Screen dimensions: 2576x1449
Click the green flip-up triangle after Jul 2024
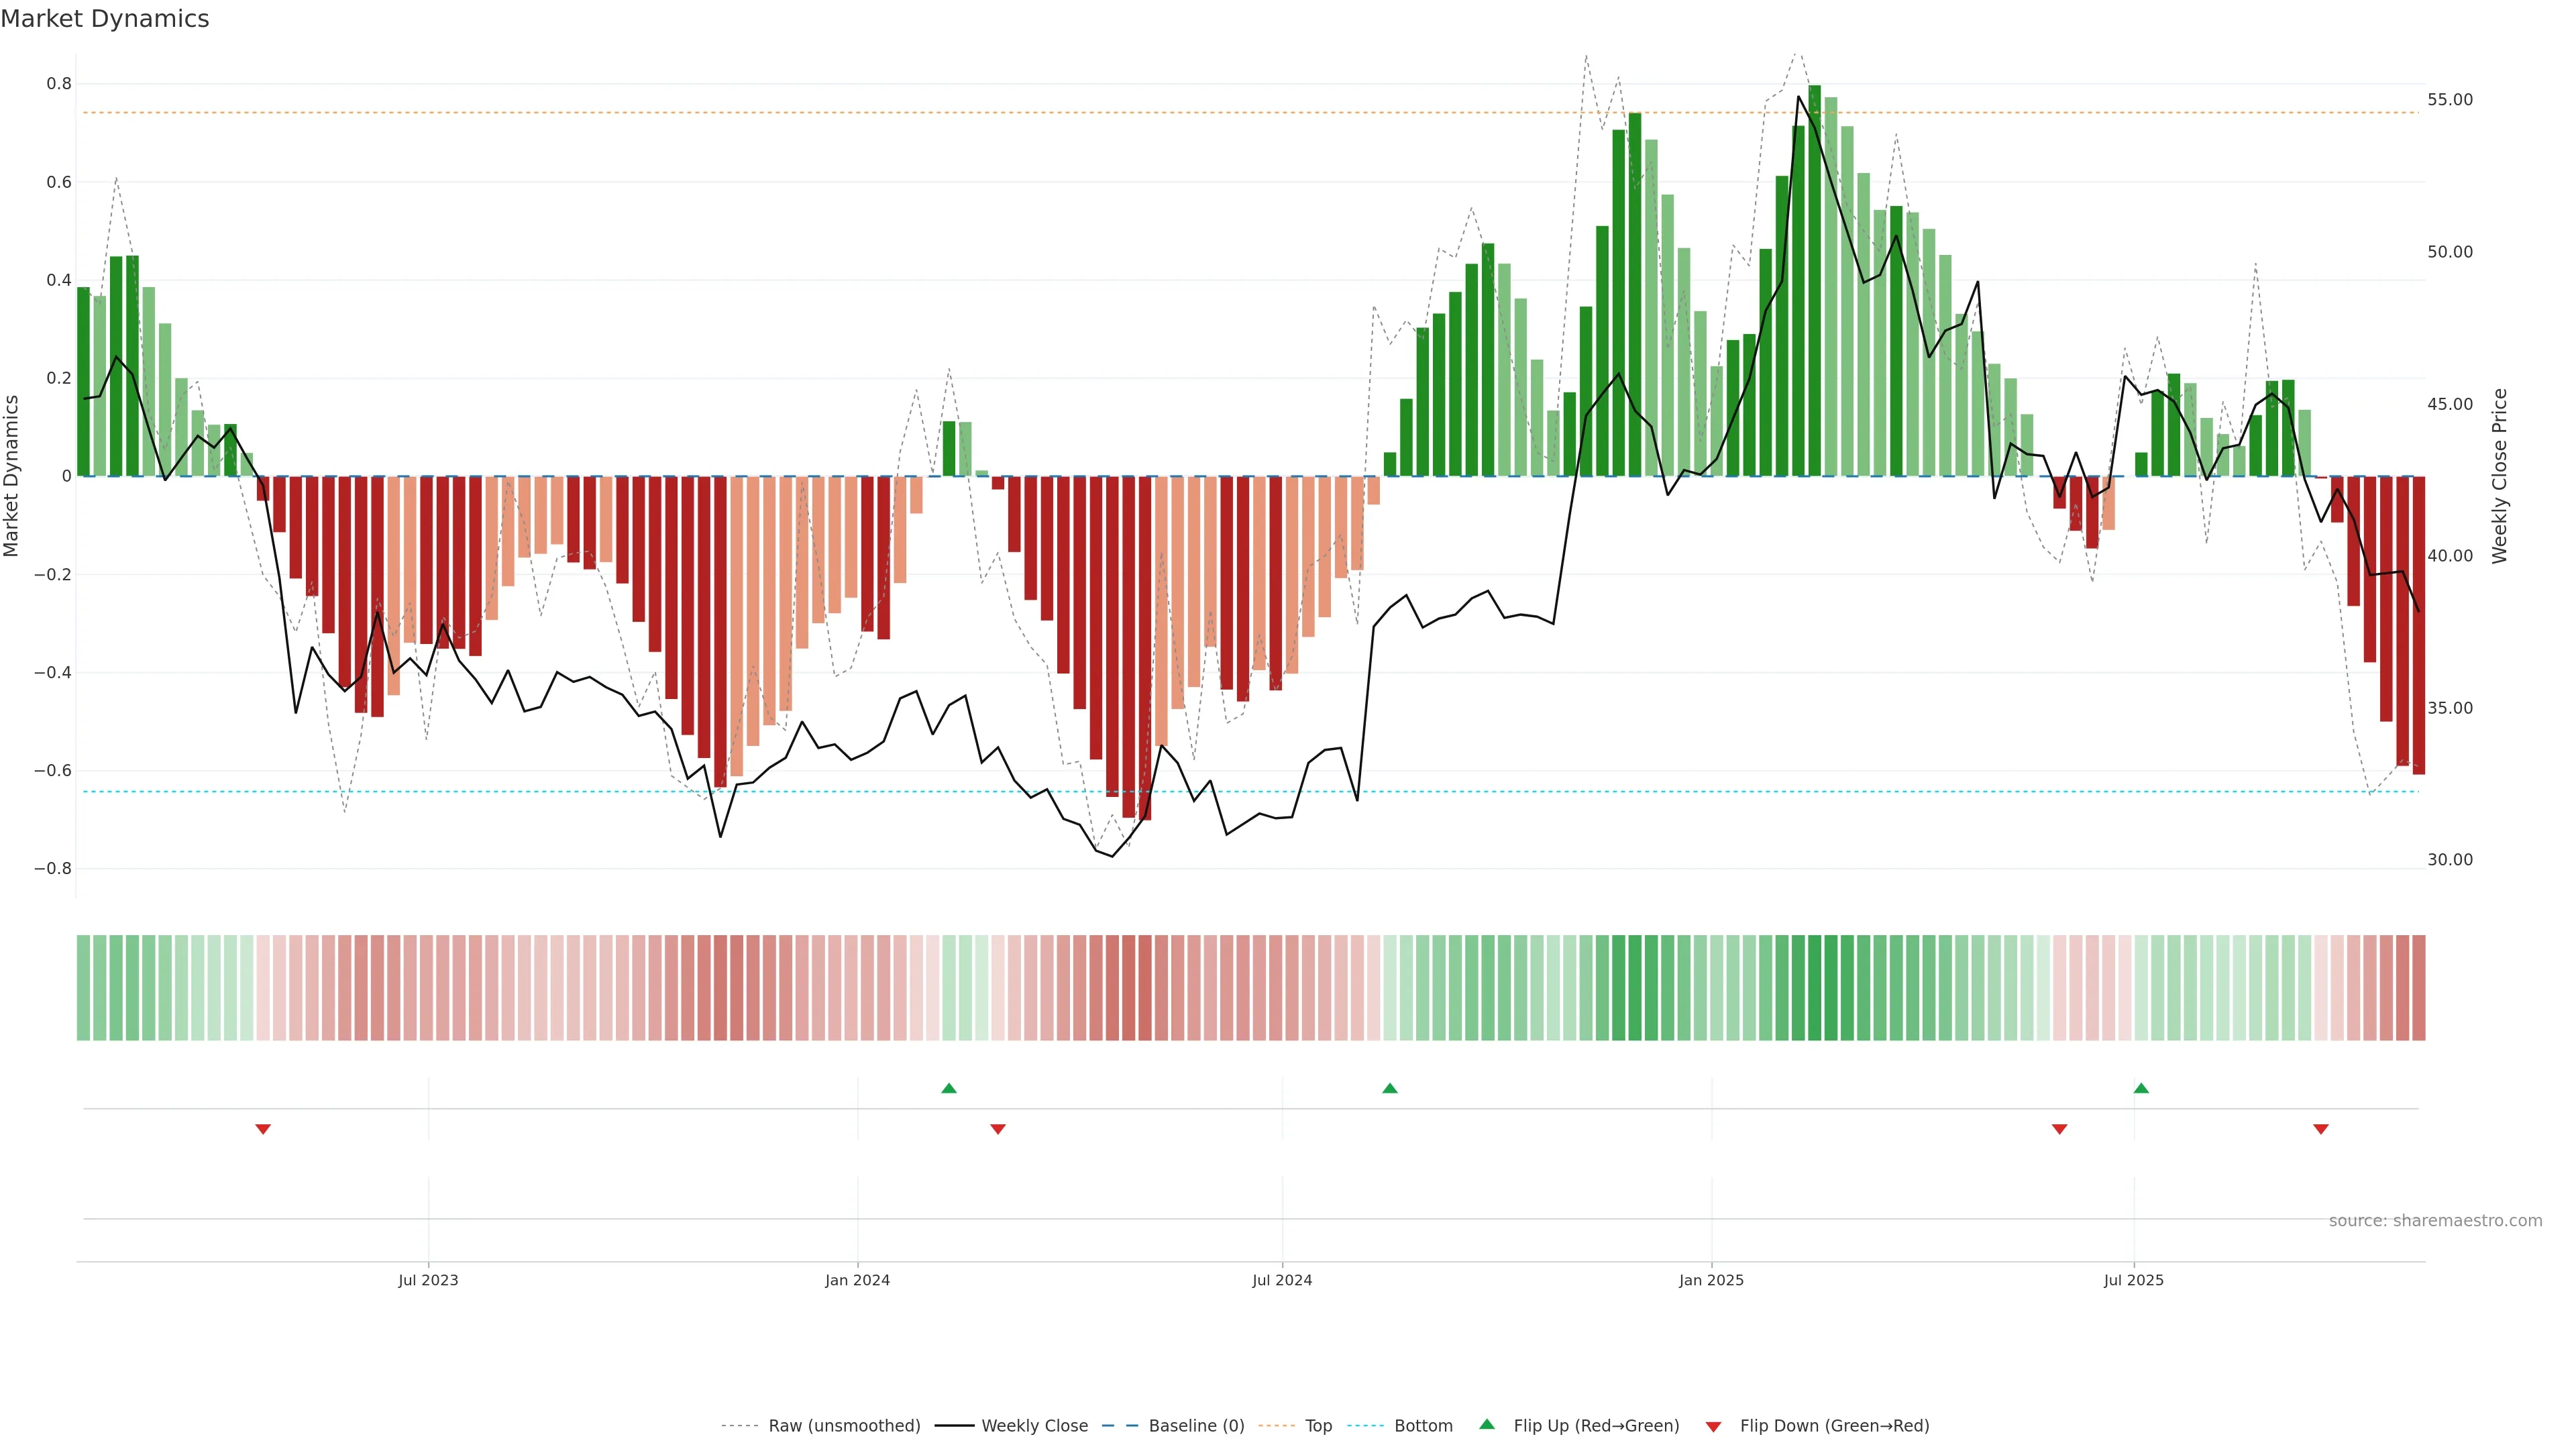pyautogui.click(x=1390, y=1088)
